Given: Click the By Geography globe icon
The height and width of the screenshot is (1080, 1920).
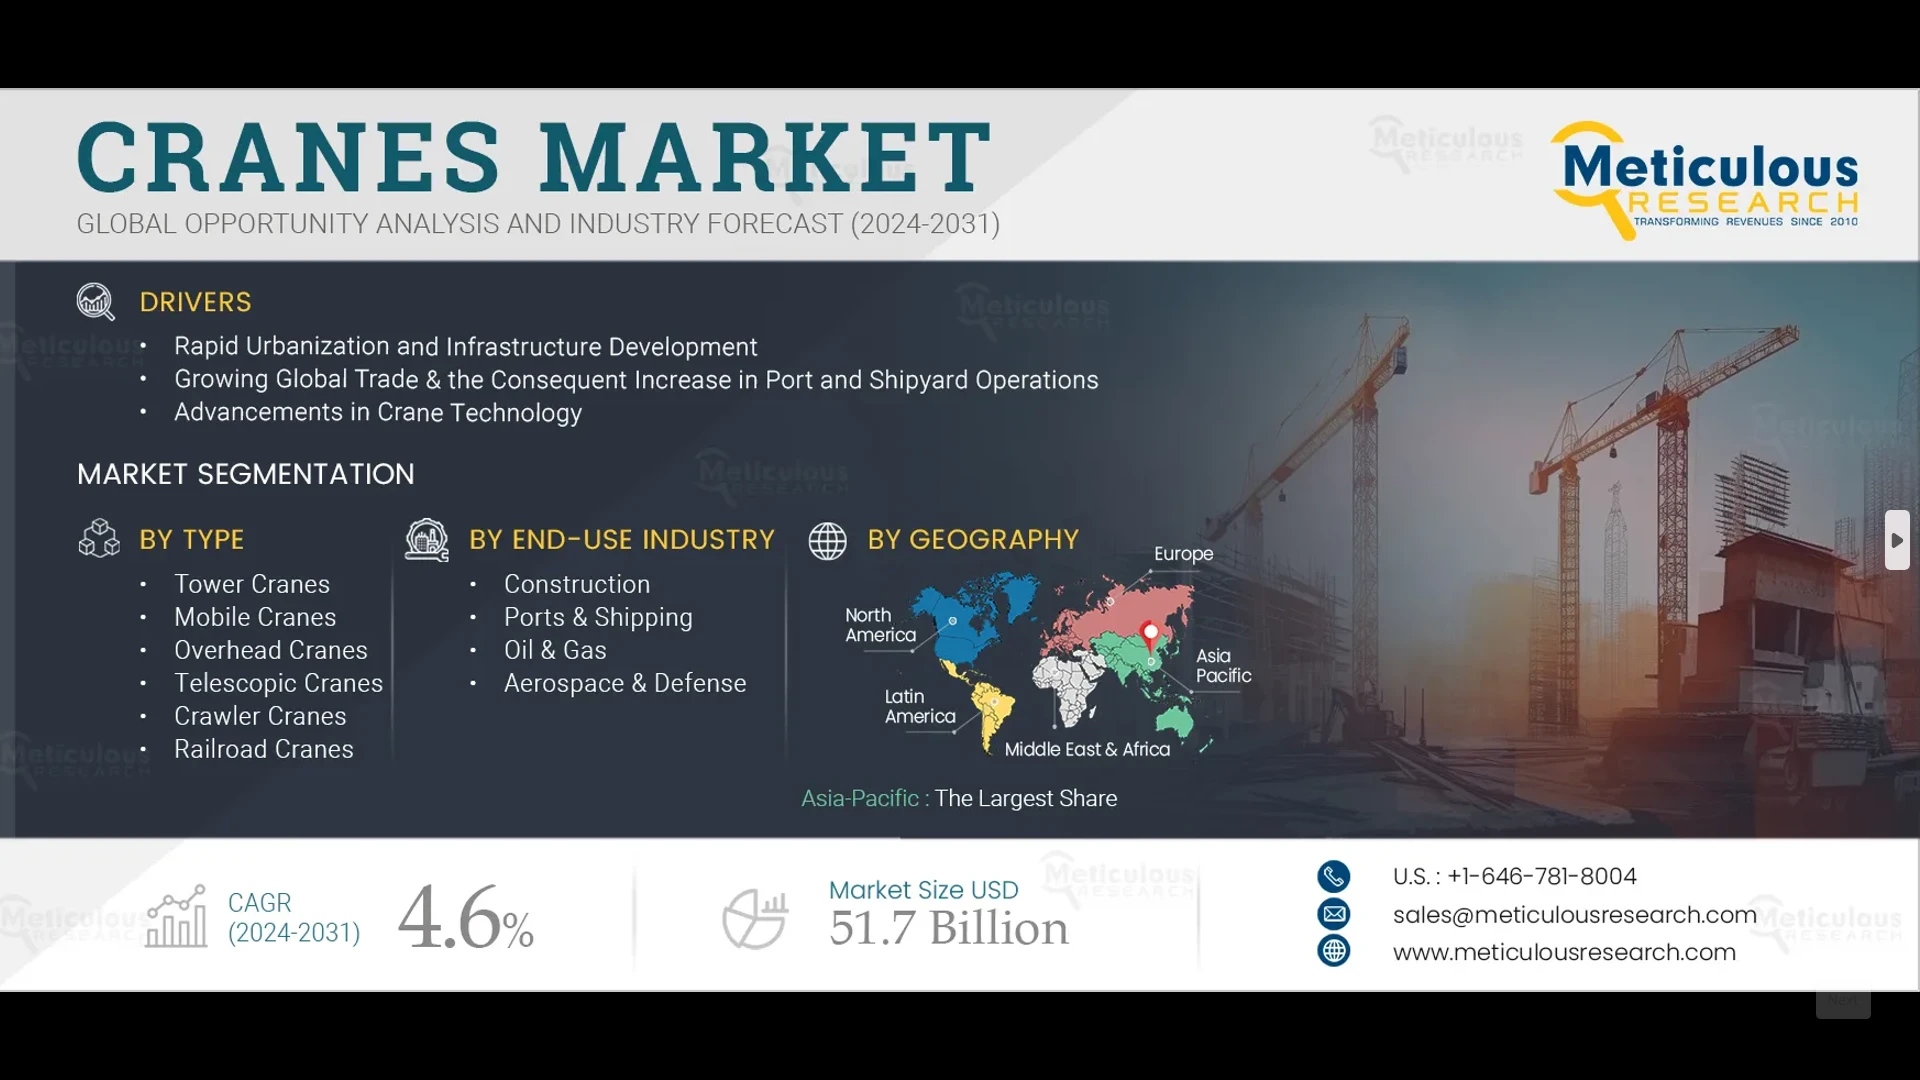Looking at the screenshot, I should [x=827, y=540].
